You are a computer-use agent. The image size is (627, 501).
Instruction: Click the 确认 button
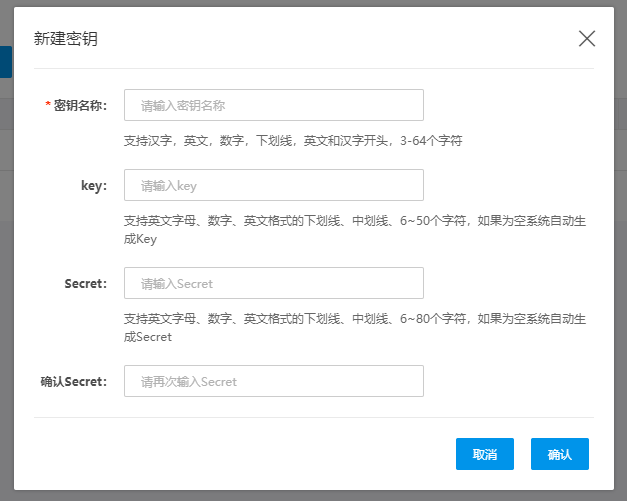[559, 454]
